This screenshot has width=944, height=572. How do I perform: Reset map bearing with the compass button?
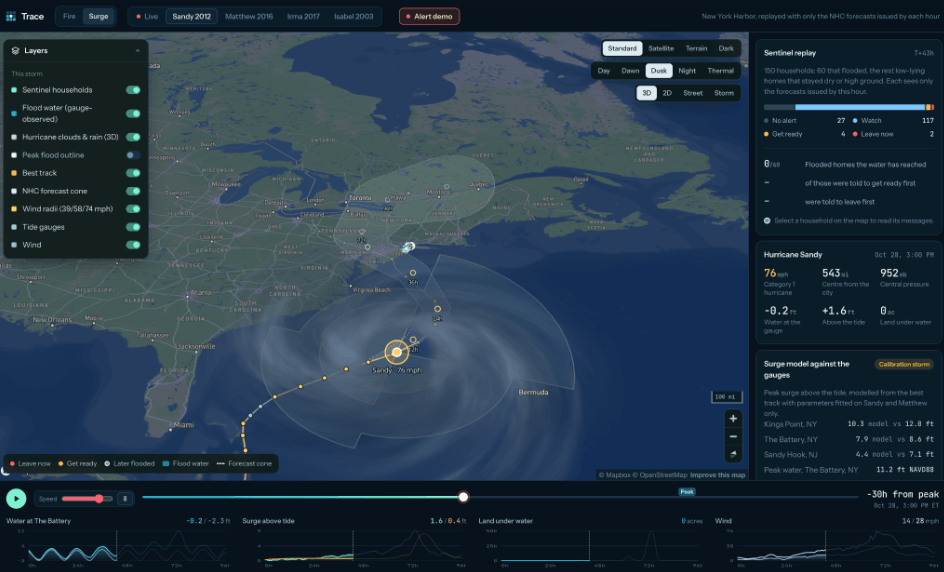[733, 455]
